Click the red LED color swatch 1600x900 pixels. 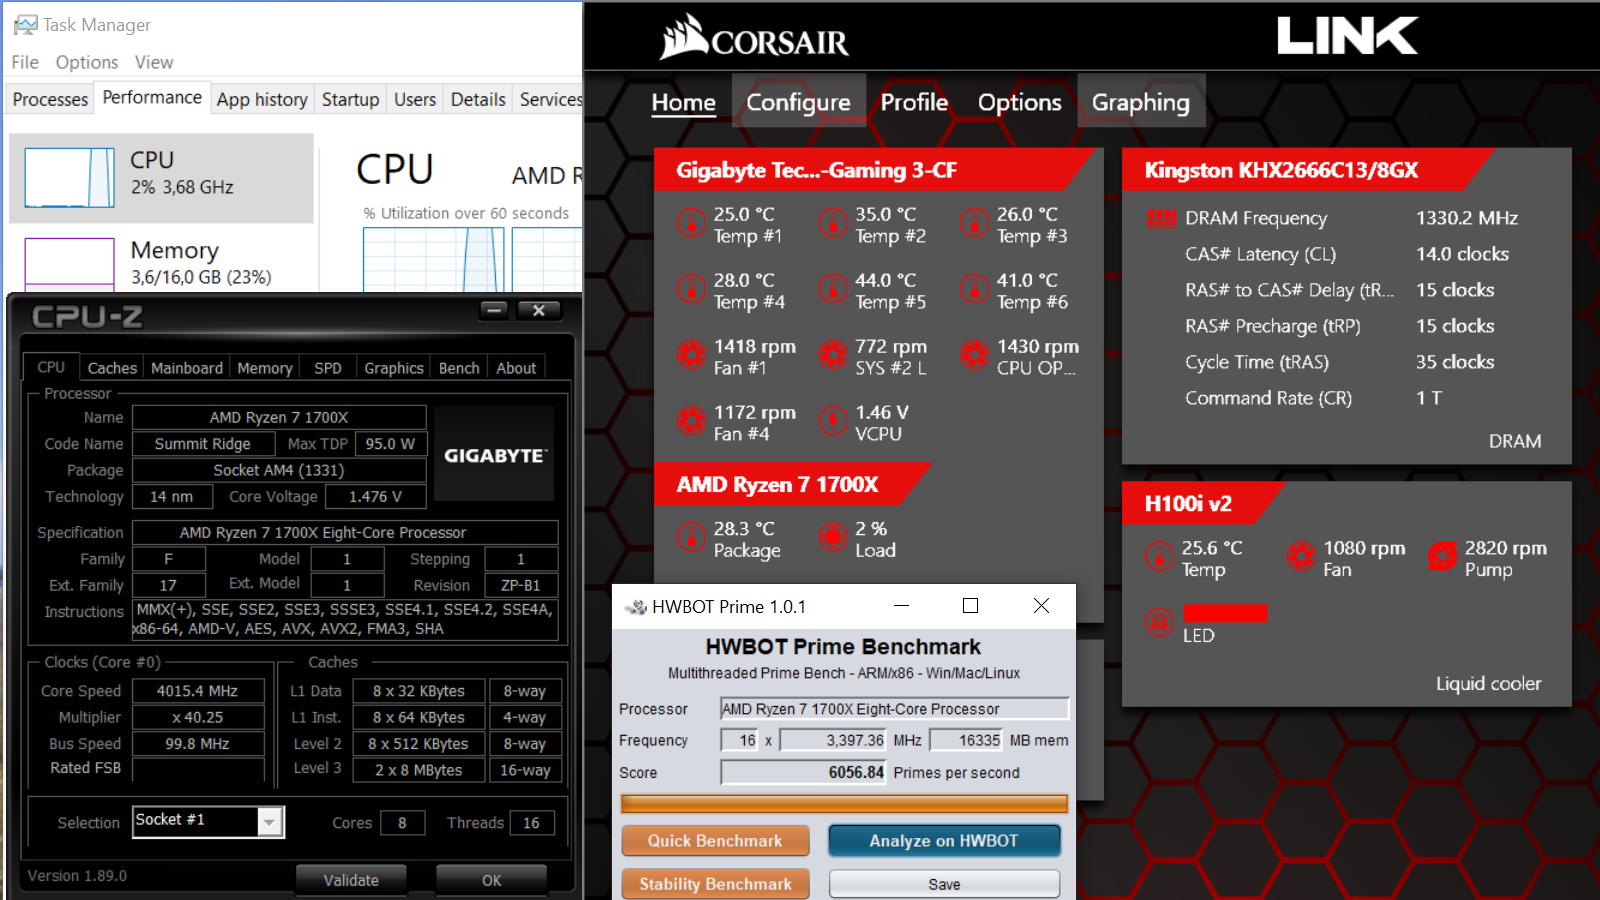tap(1225, 613)
